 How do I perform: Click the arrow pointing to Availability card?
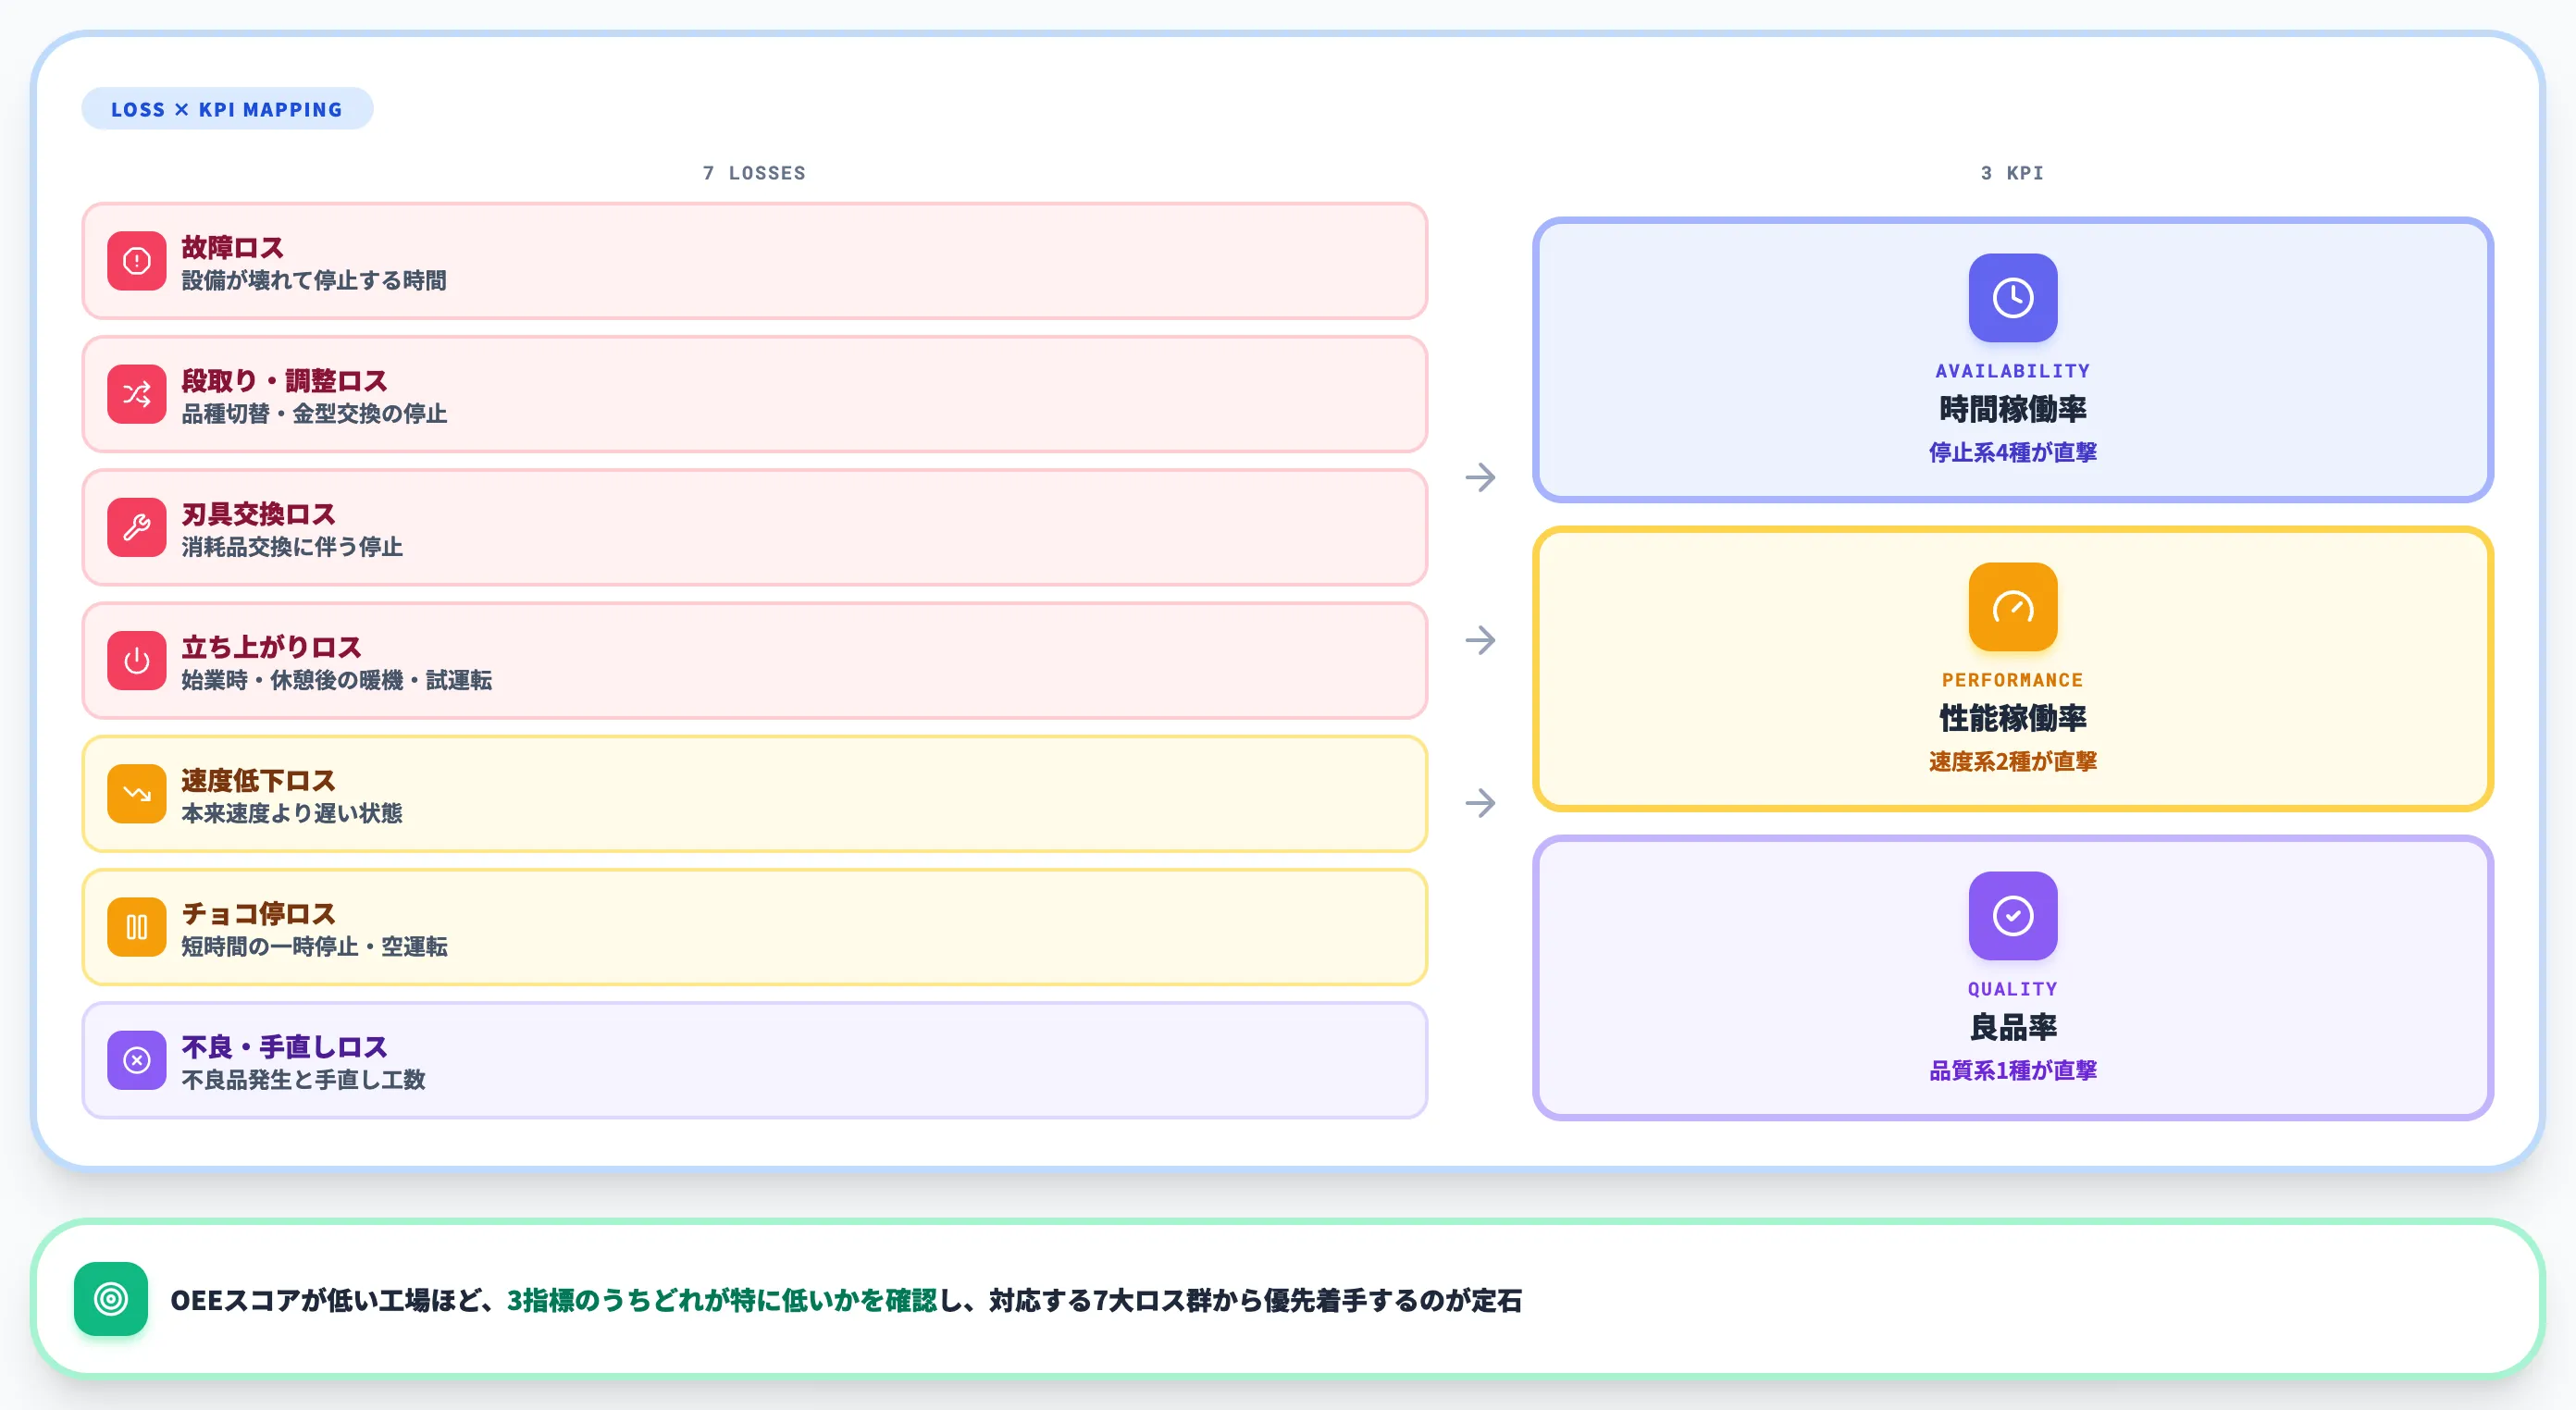(x=1480, y=477)
